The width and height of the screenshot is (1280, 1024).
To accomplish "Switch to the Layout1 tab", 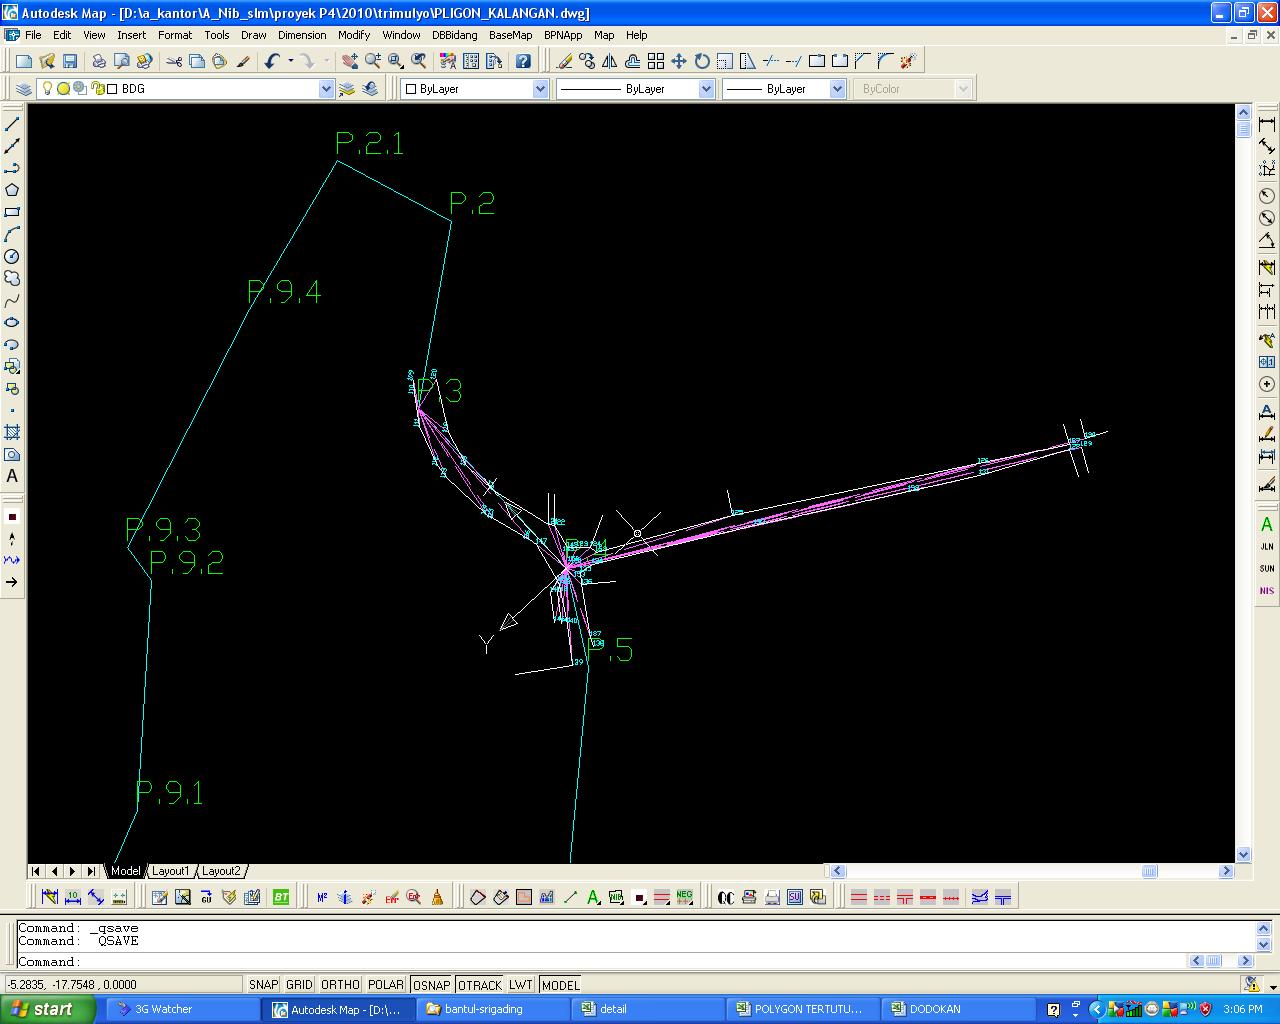I will click(170, 871).
